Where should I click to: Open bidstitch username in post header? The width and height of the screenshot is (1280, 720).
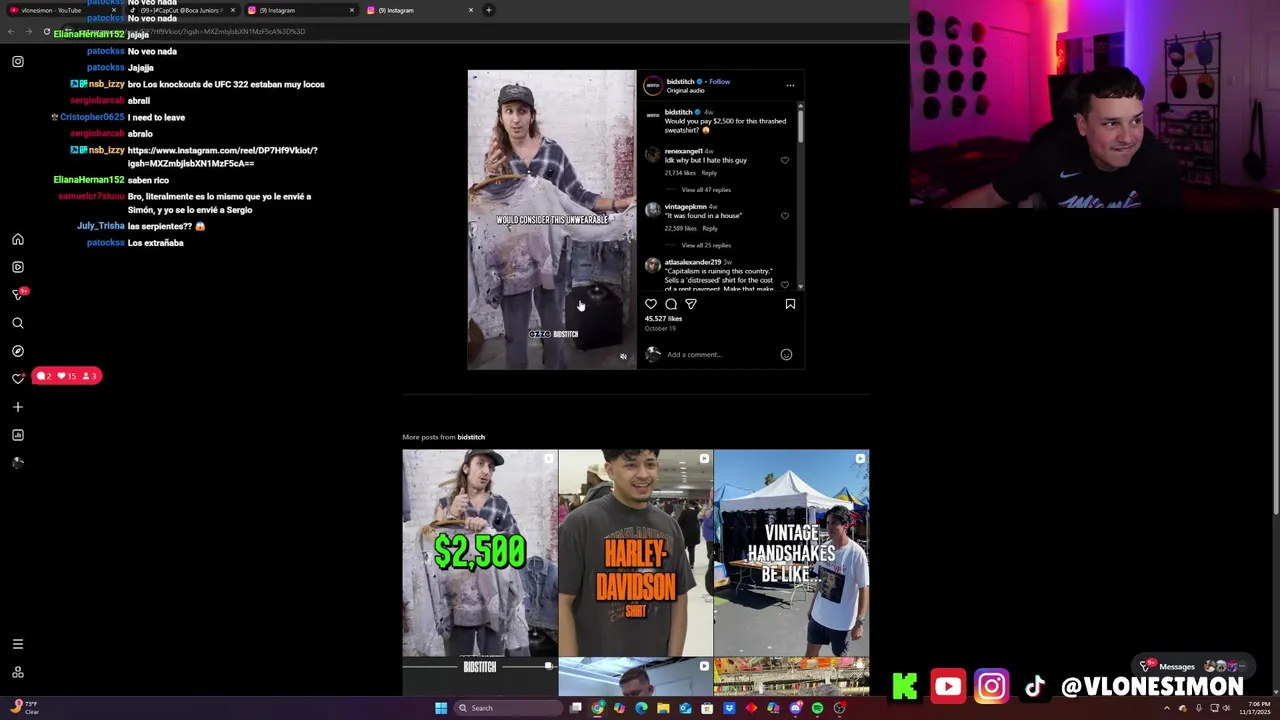pyautogui.click(x=680, y=81)
